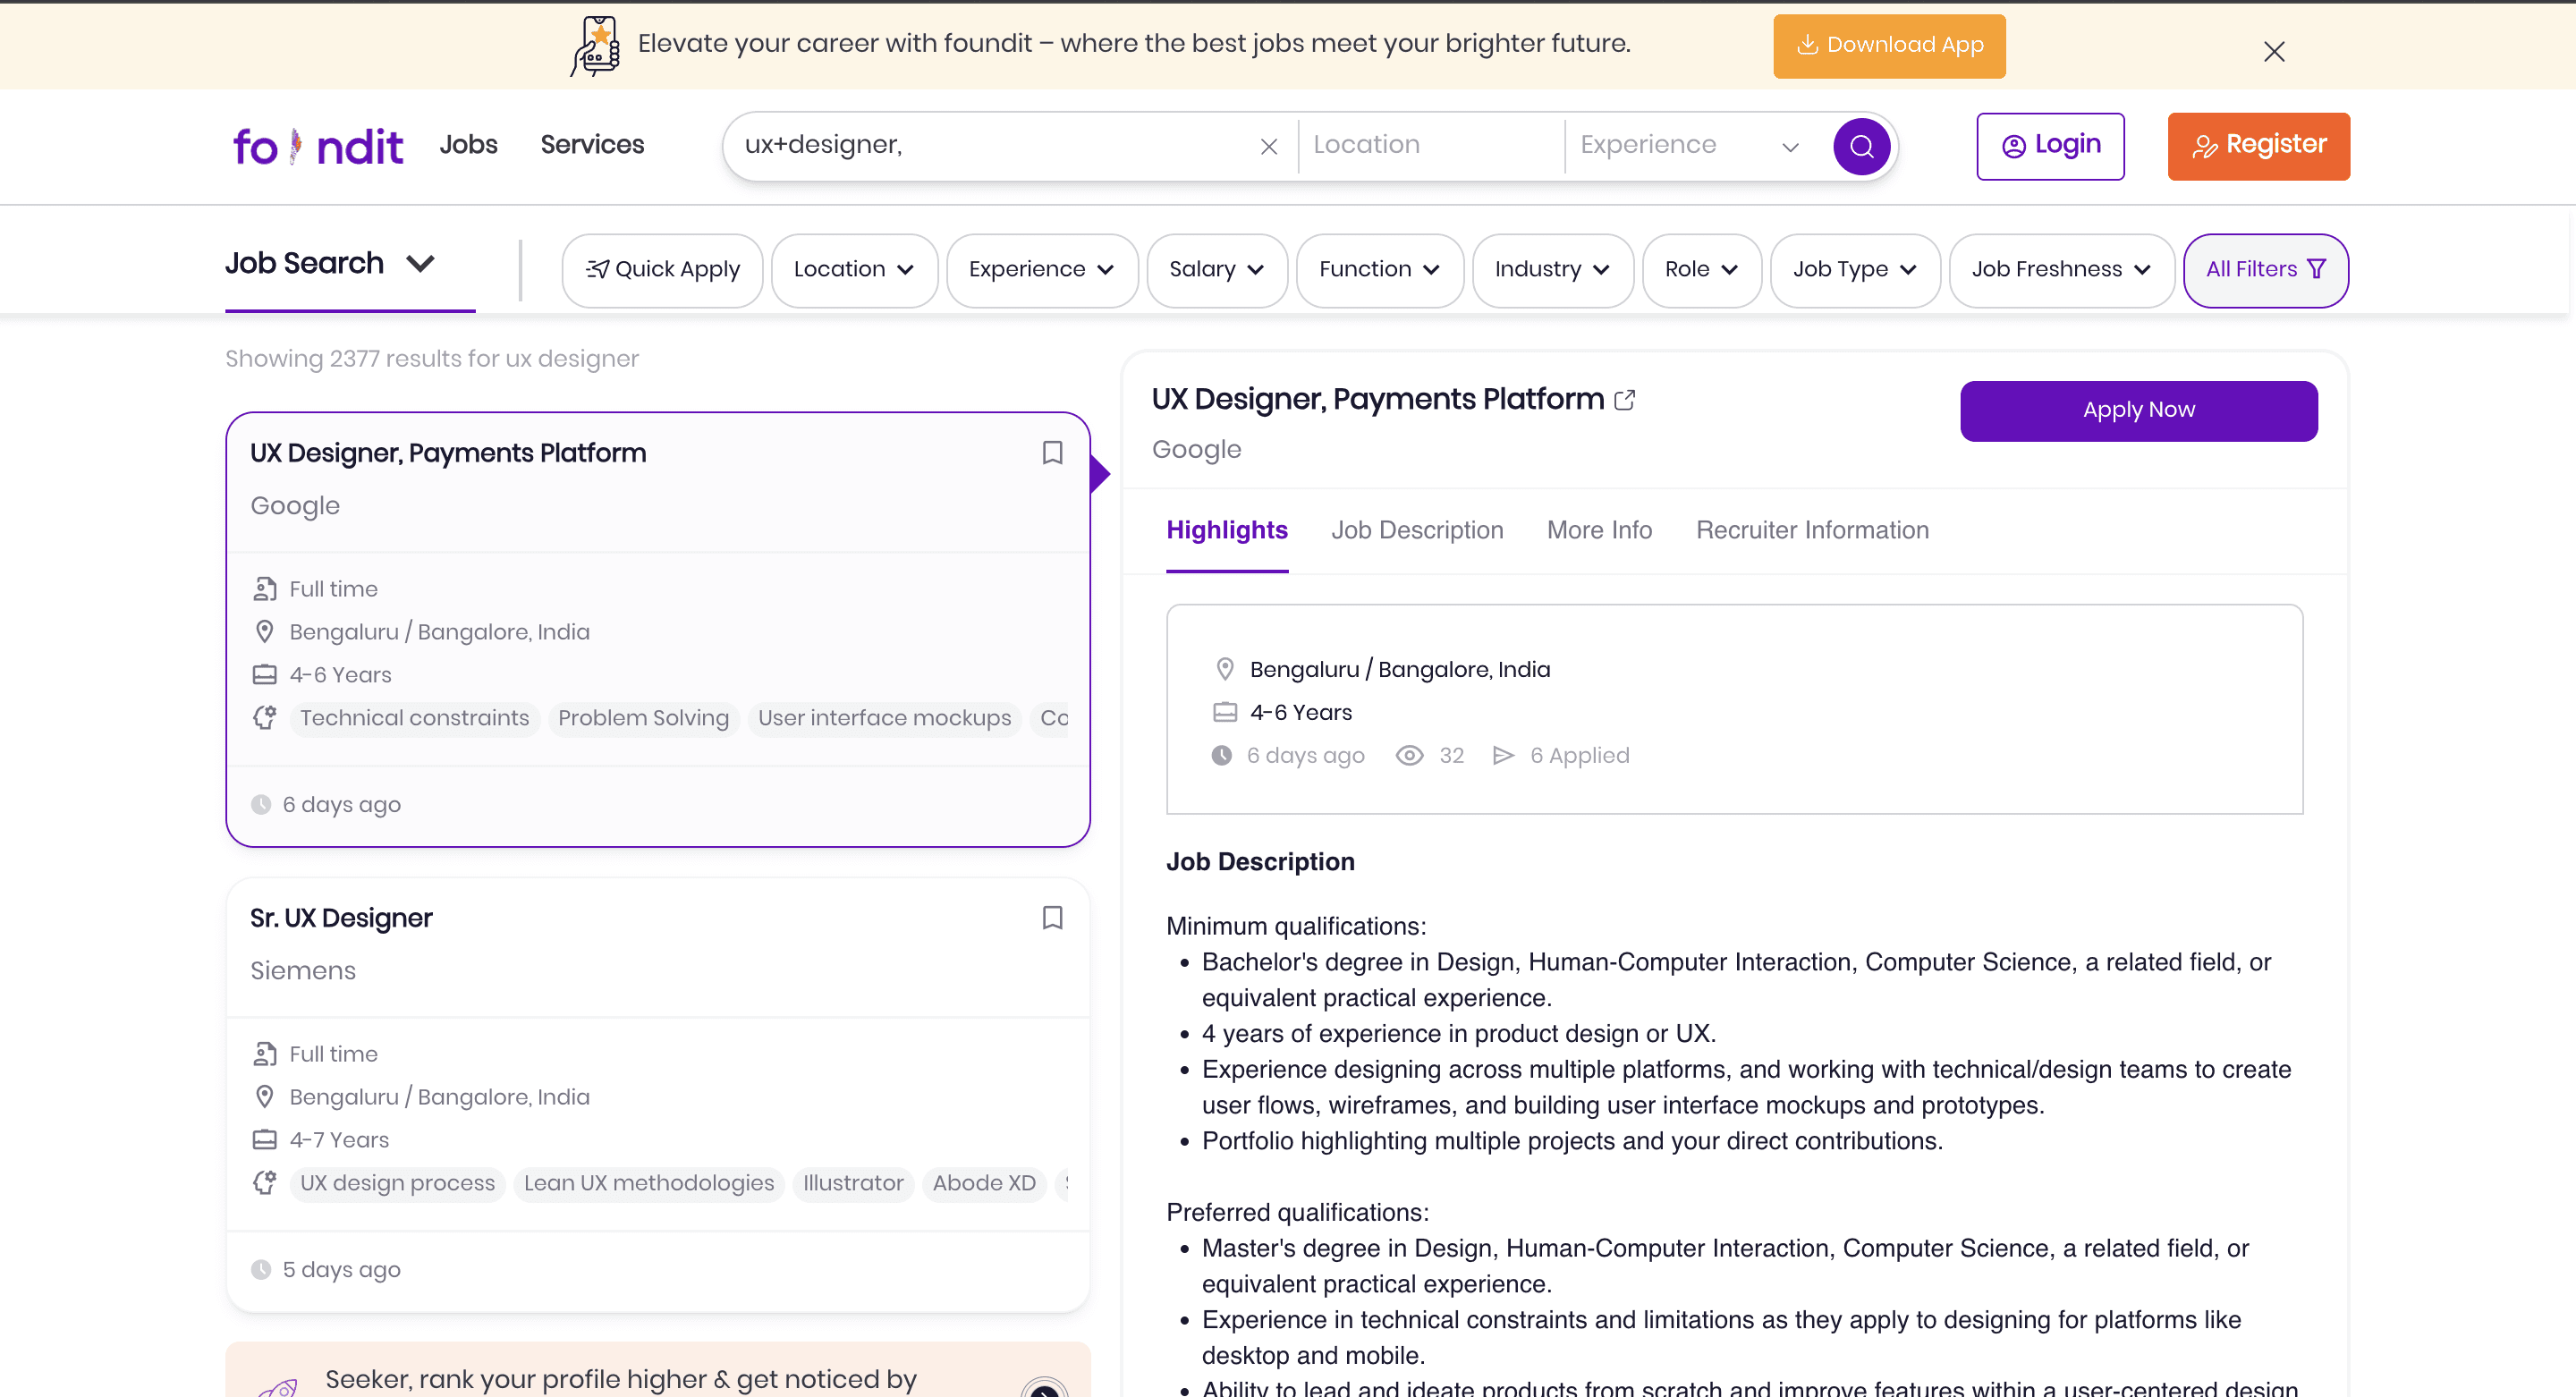Open the Services menu
The height and width of the screenshot is (1397, 2576).
coord(592,145)
